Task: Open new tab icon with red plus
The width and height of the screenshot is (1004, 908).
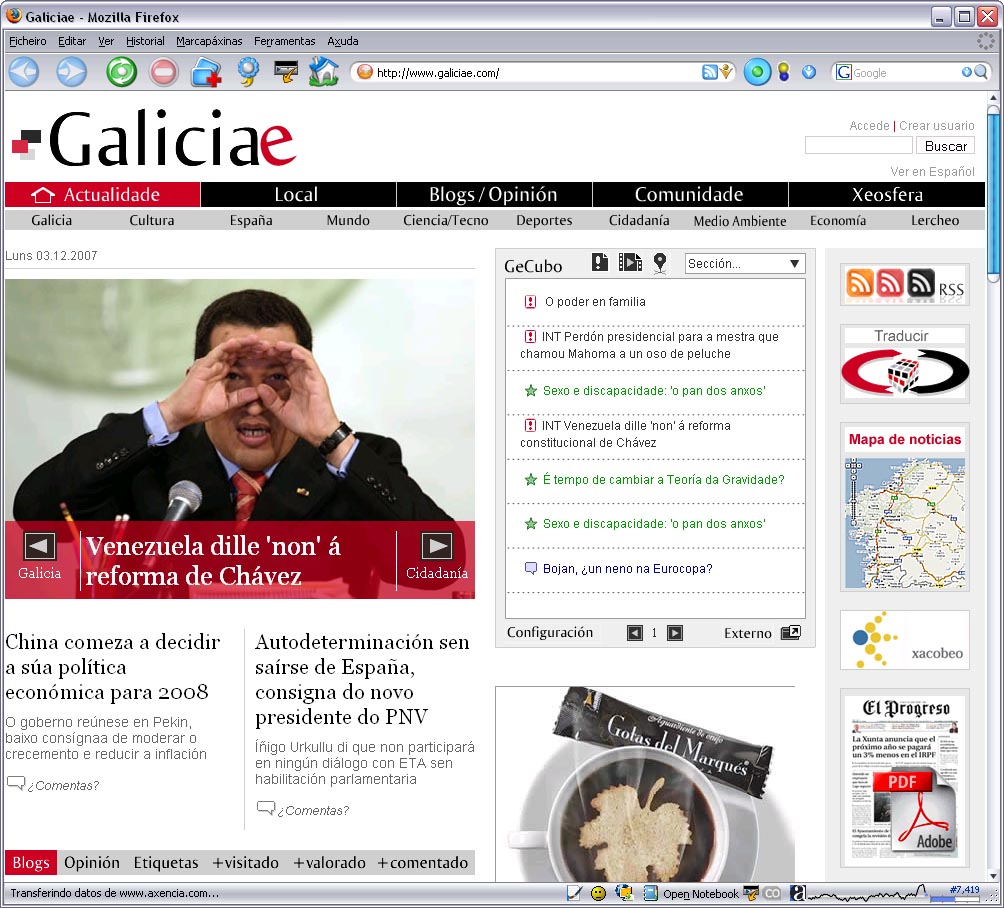Action: pyautogui.click(x=206, y=72)
